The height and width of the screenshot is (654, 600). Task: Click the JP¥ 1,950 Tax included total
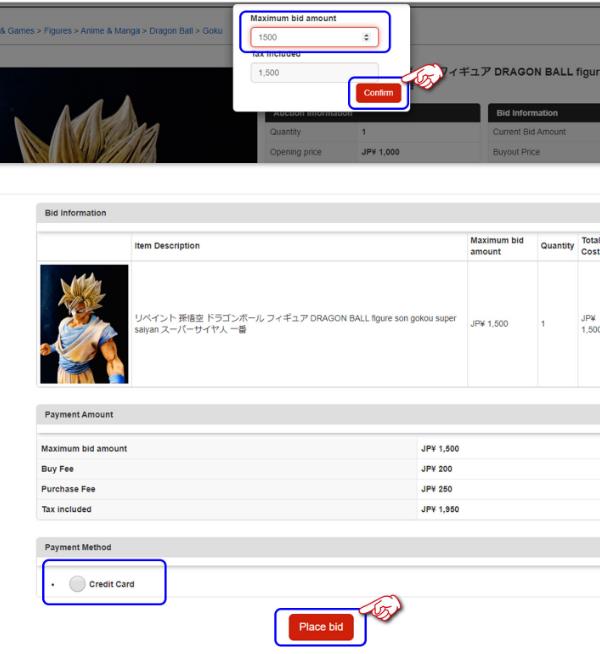[x=440, y=509]
